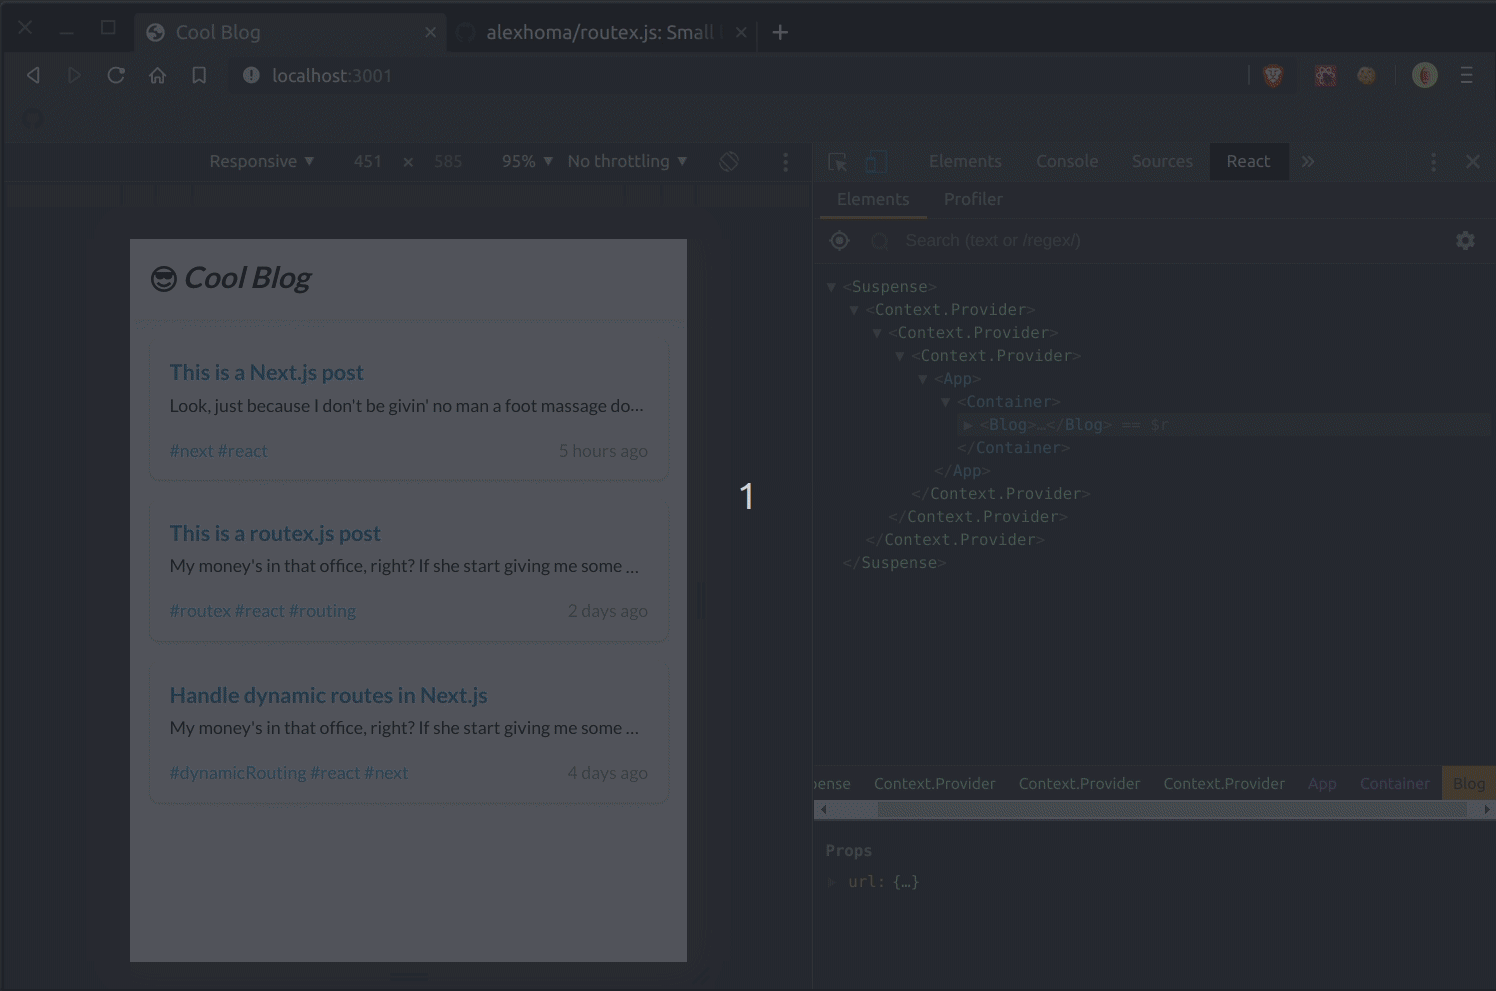This screenshot has height=991, width=1496.
Task: Click the React tree search field
Action: (1160, 240)
